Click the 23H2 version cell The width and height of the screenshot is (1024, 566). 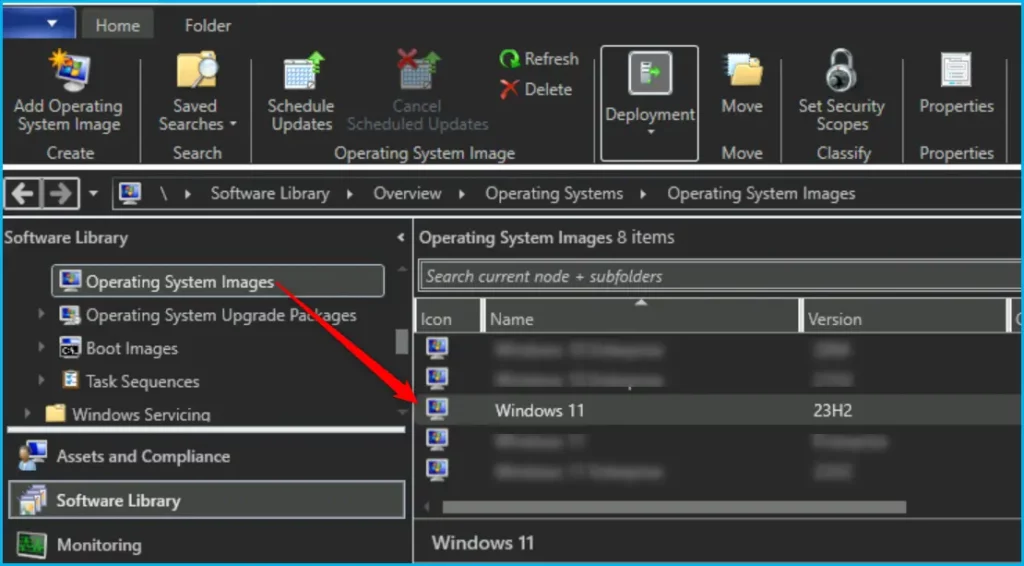click(x=833, y=411)
